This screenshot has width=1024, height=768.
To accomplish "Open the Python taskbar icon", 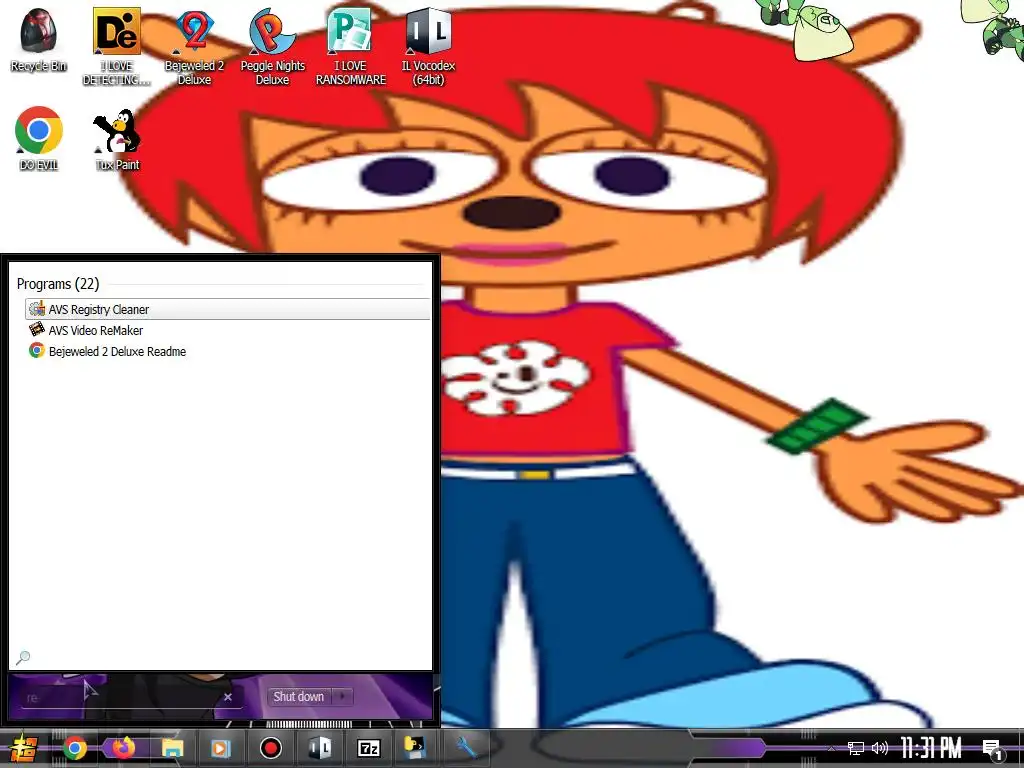I will tap(415, 746).
